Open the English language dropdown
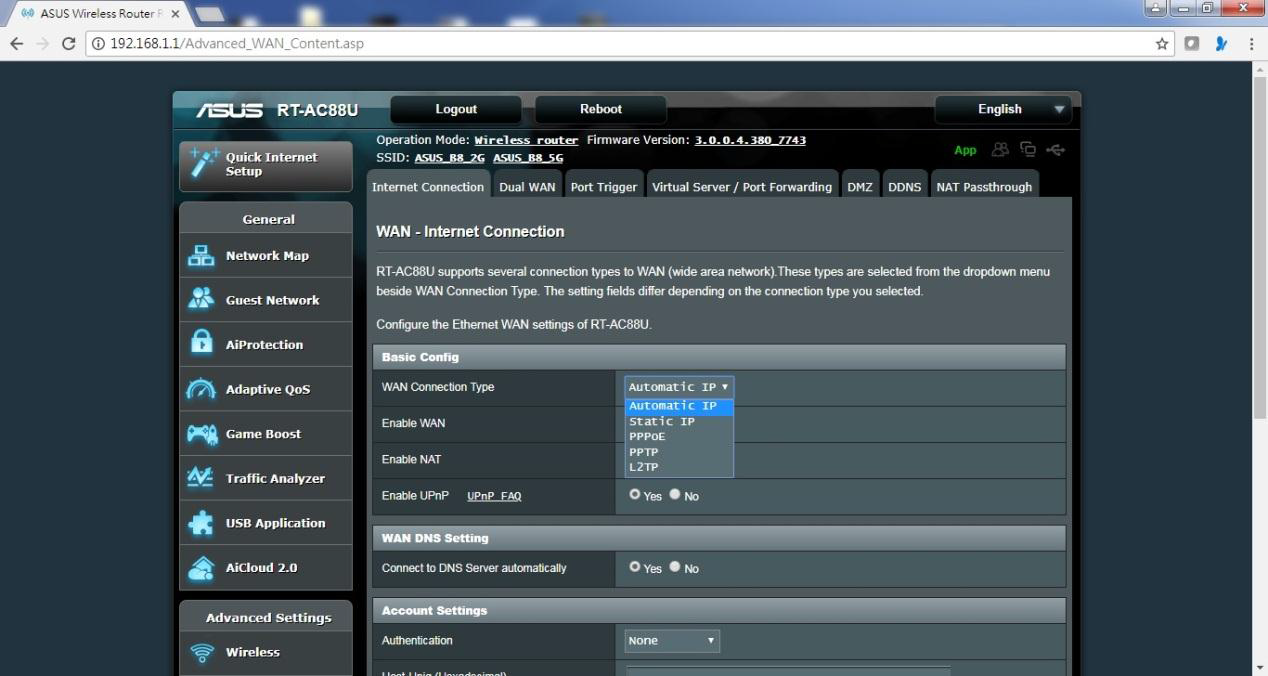 (x=1003, y=109)
